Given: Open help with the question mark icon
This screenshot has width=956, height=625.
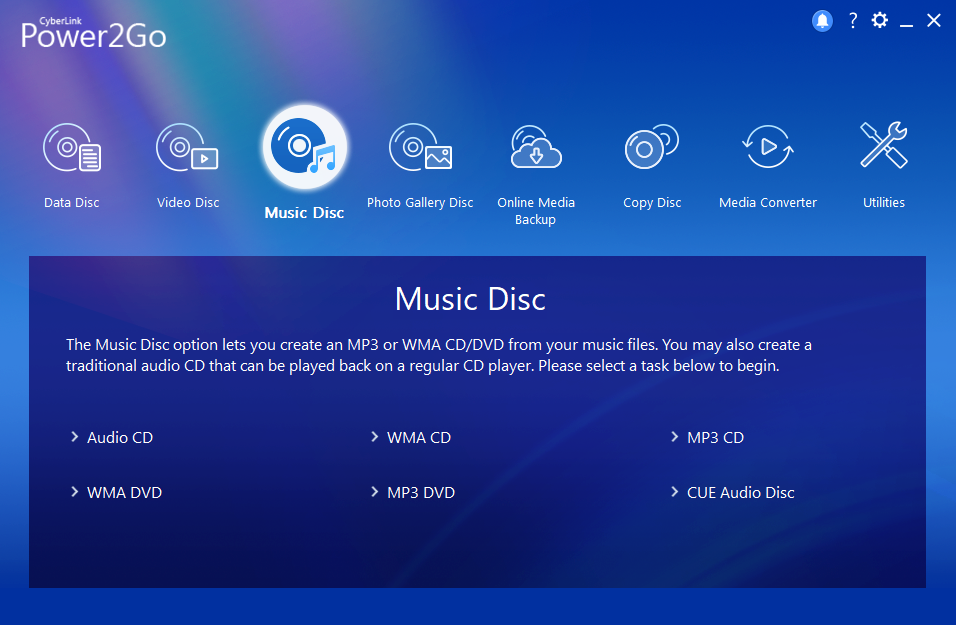Looking at the screenshot, I should pos(853,21).
